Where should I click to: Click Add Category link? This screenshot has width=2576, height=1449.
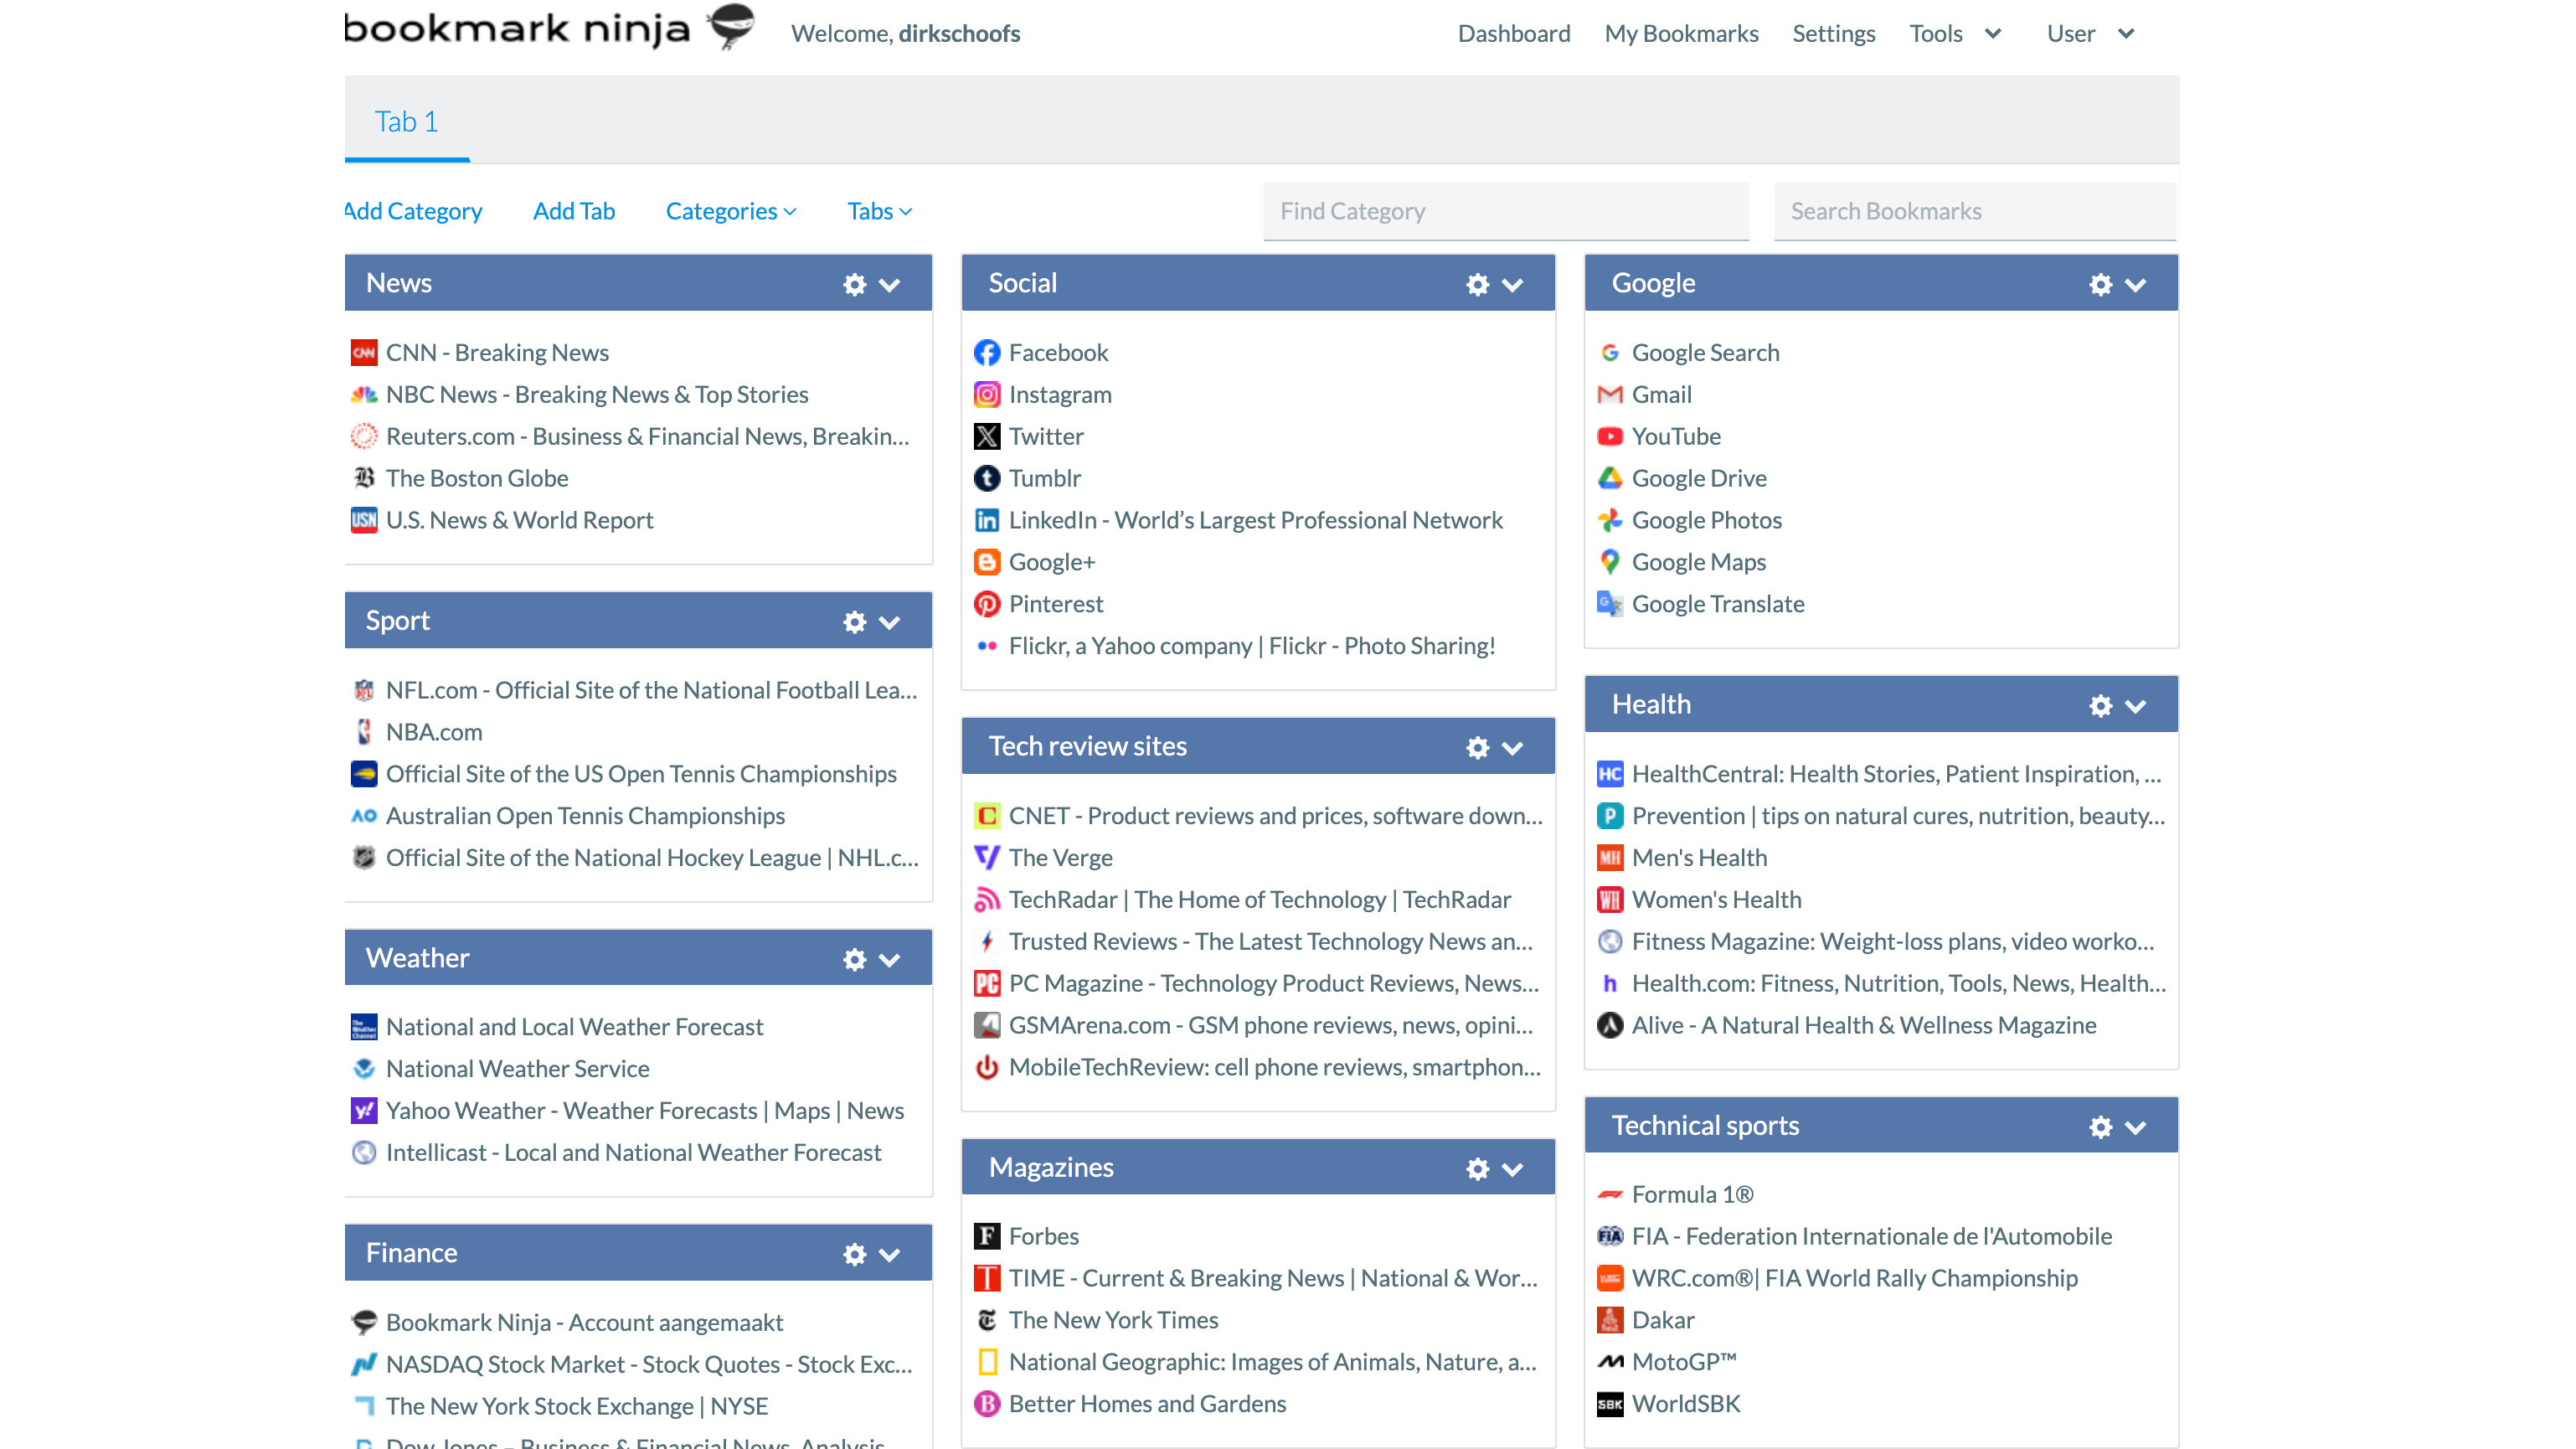coord(413,211)
